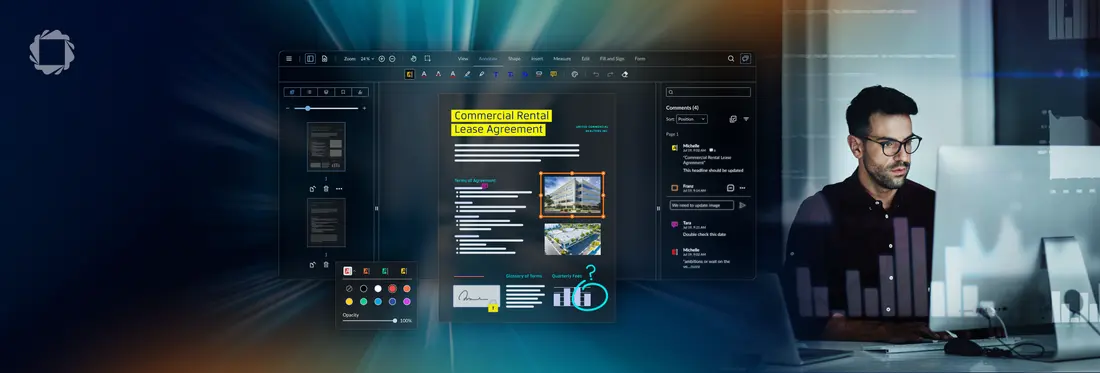This screenshot has width=1100, height=373.
Task: Switch to the Annotate tab
Action: click(488, 59)
